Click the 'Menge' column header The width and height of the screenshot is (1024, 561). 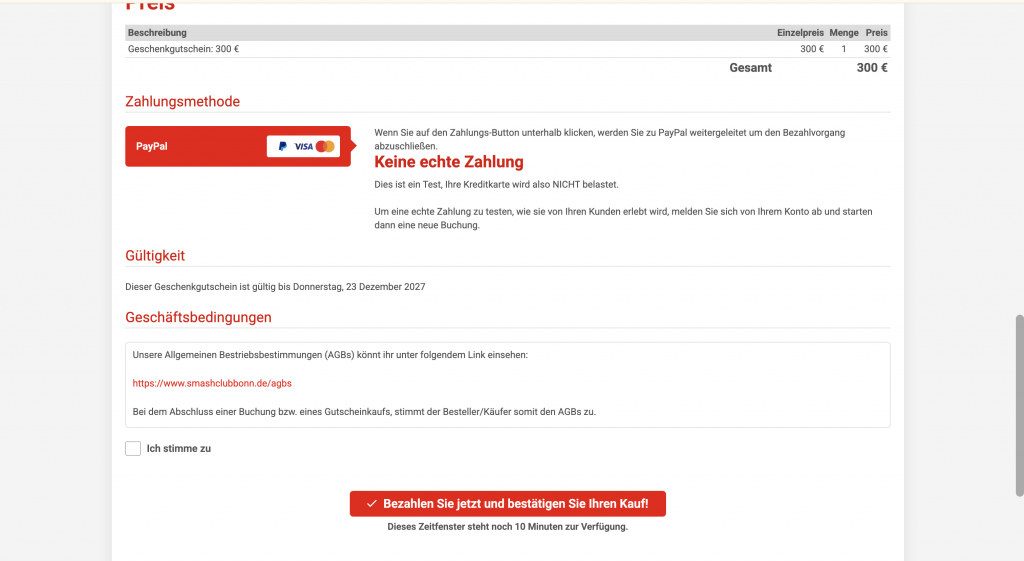[x=843, y=33]
